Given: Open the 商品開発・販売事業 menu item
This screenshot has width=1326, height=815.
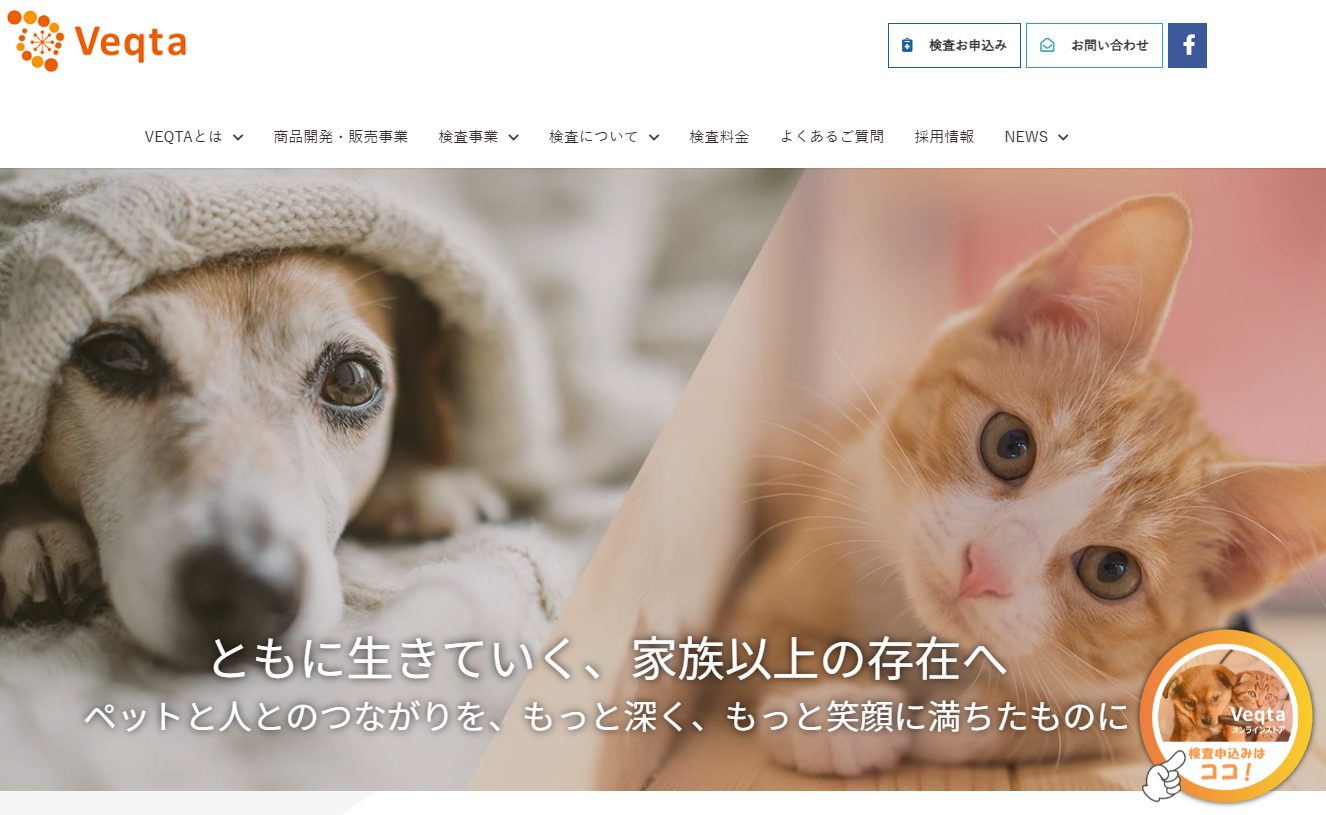Looking at the screenshot, I should (341, 137).
